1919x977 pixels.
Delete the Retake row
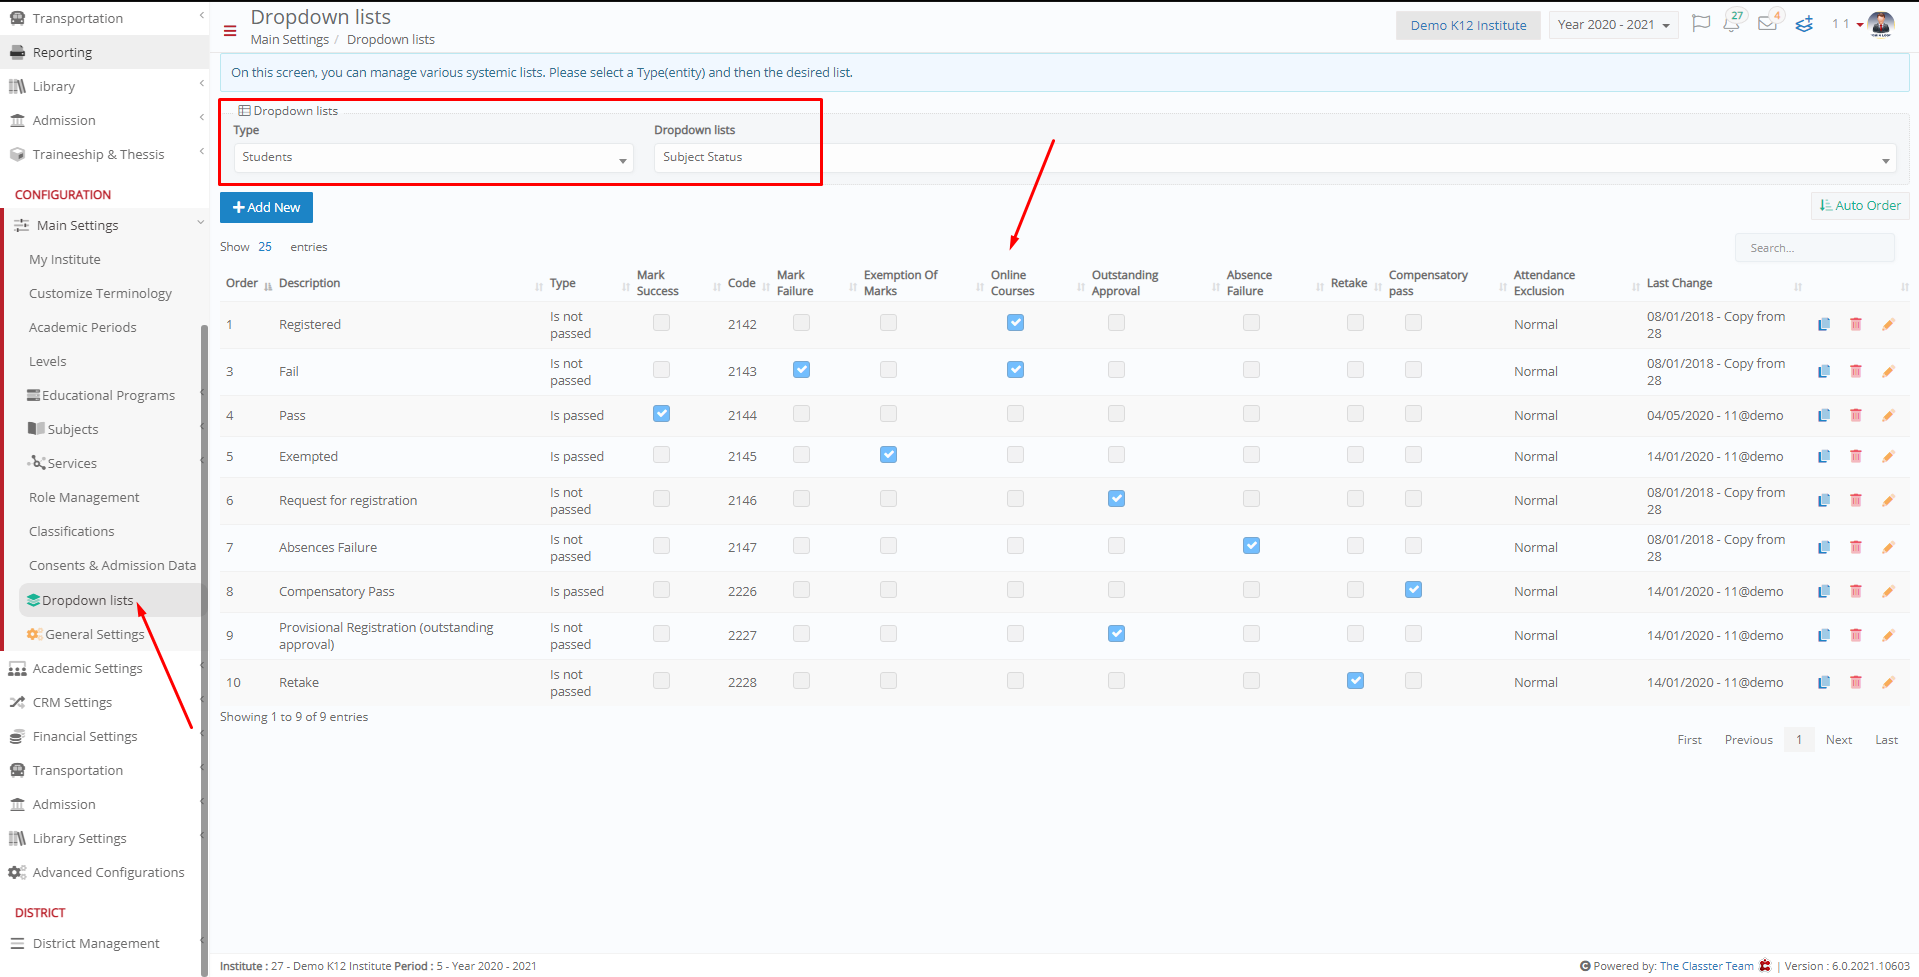[1856, 682]
